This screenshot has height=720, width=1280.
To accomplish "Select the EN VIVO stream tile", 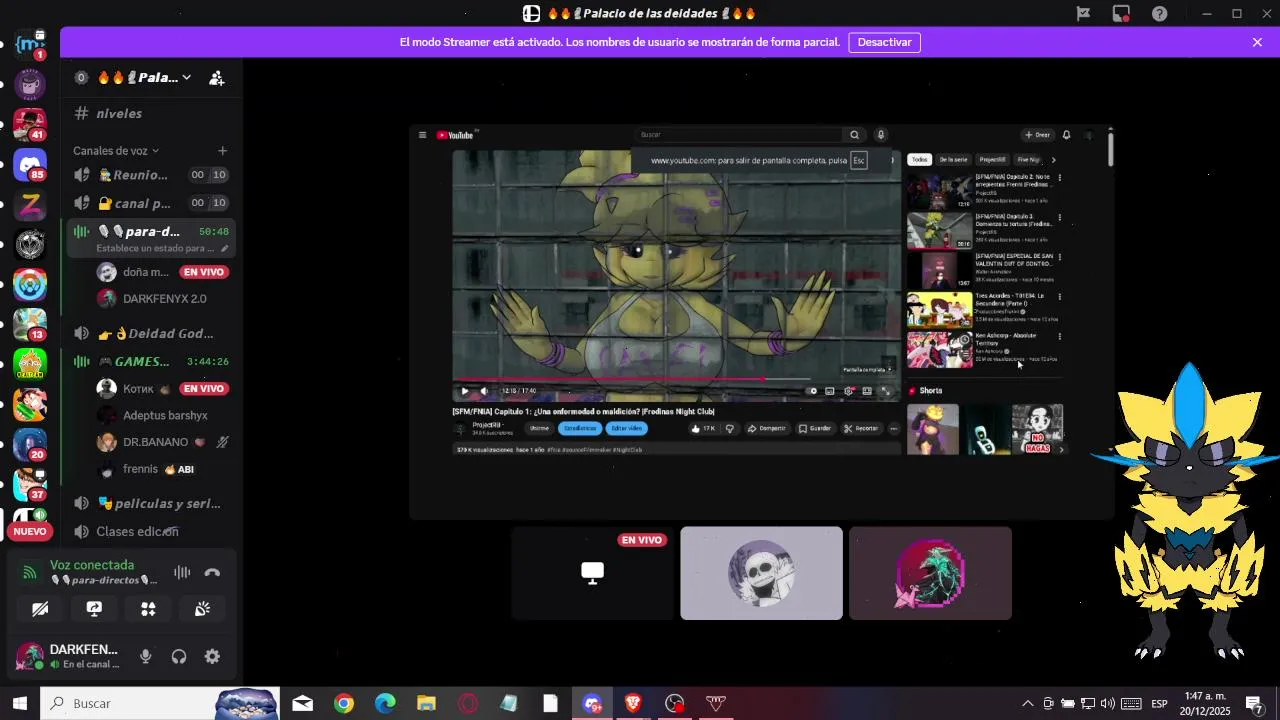I will 592,573.
